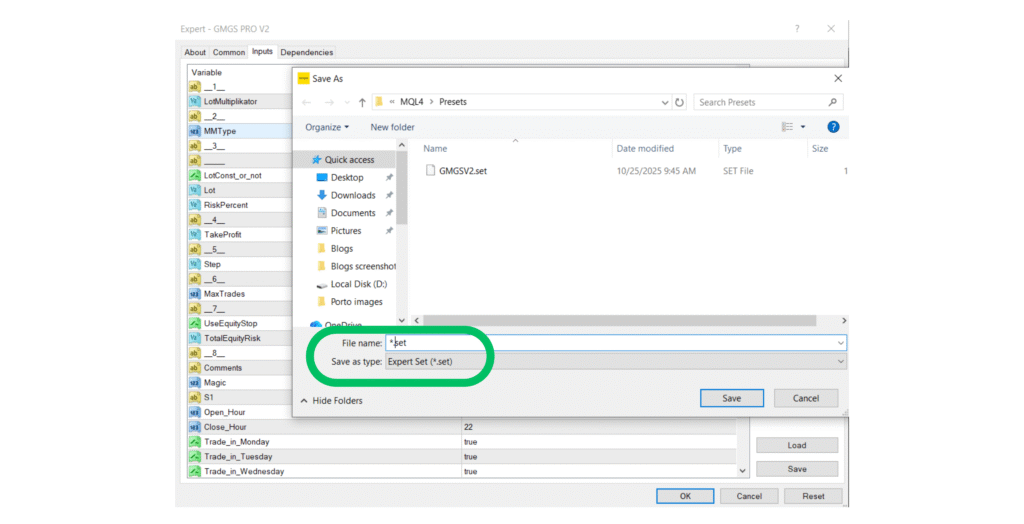Open the Pictures folder in the sidebar

(x=348, y=231)
